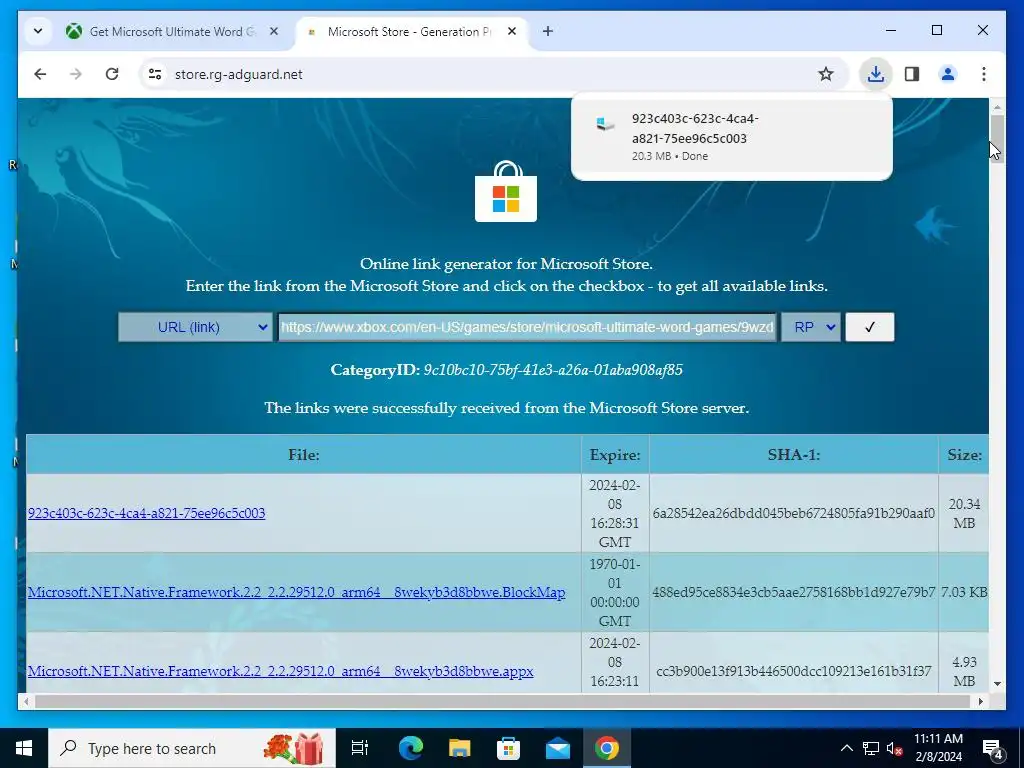Open downloaded file 923c403c in popup

pos(731,136)
